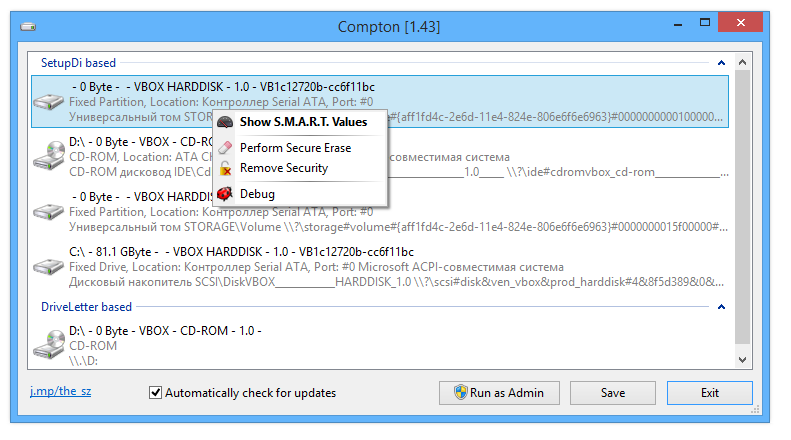Click the eraser icon for Secure Erase
This screenshot has width=791, height=440.
[225, 148]
